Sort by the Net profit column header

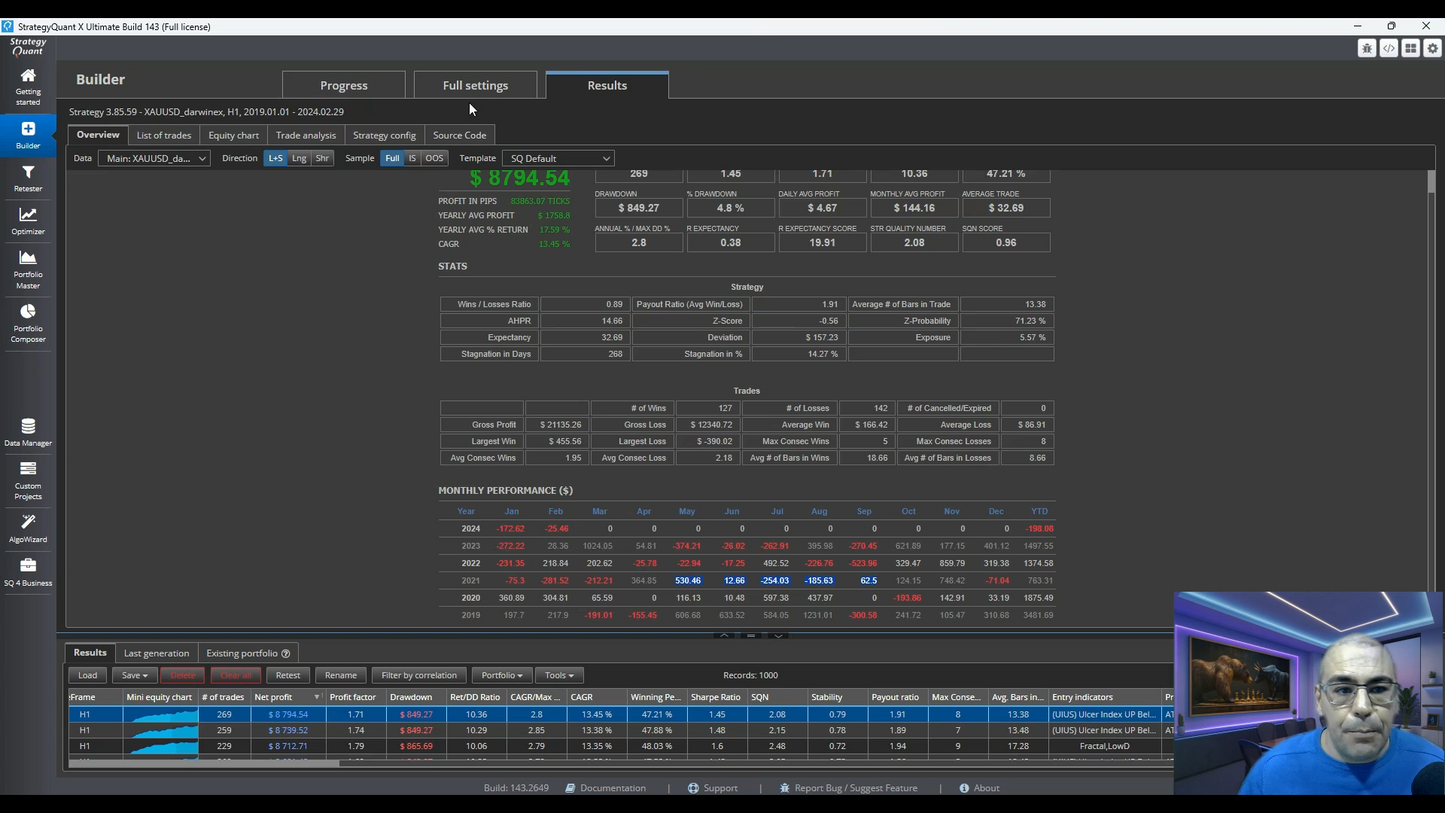(286, 697)
